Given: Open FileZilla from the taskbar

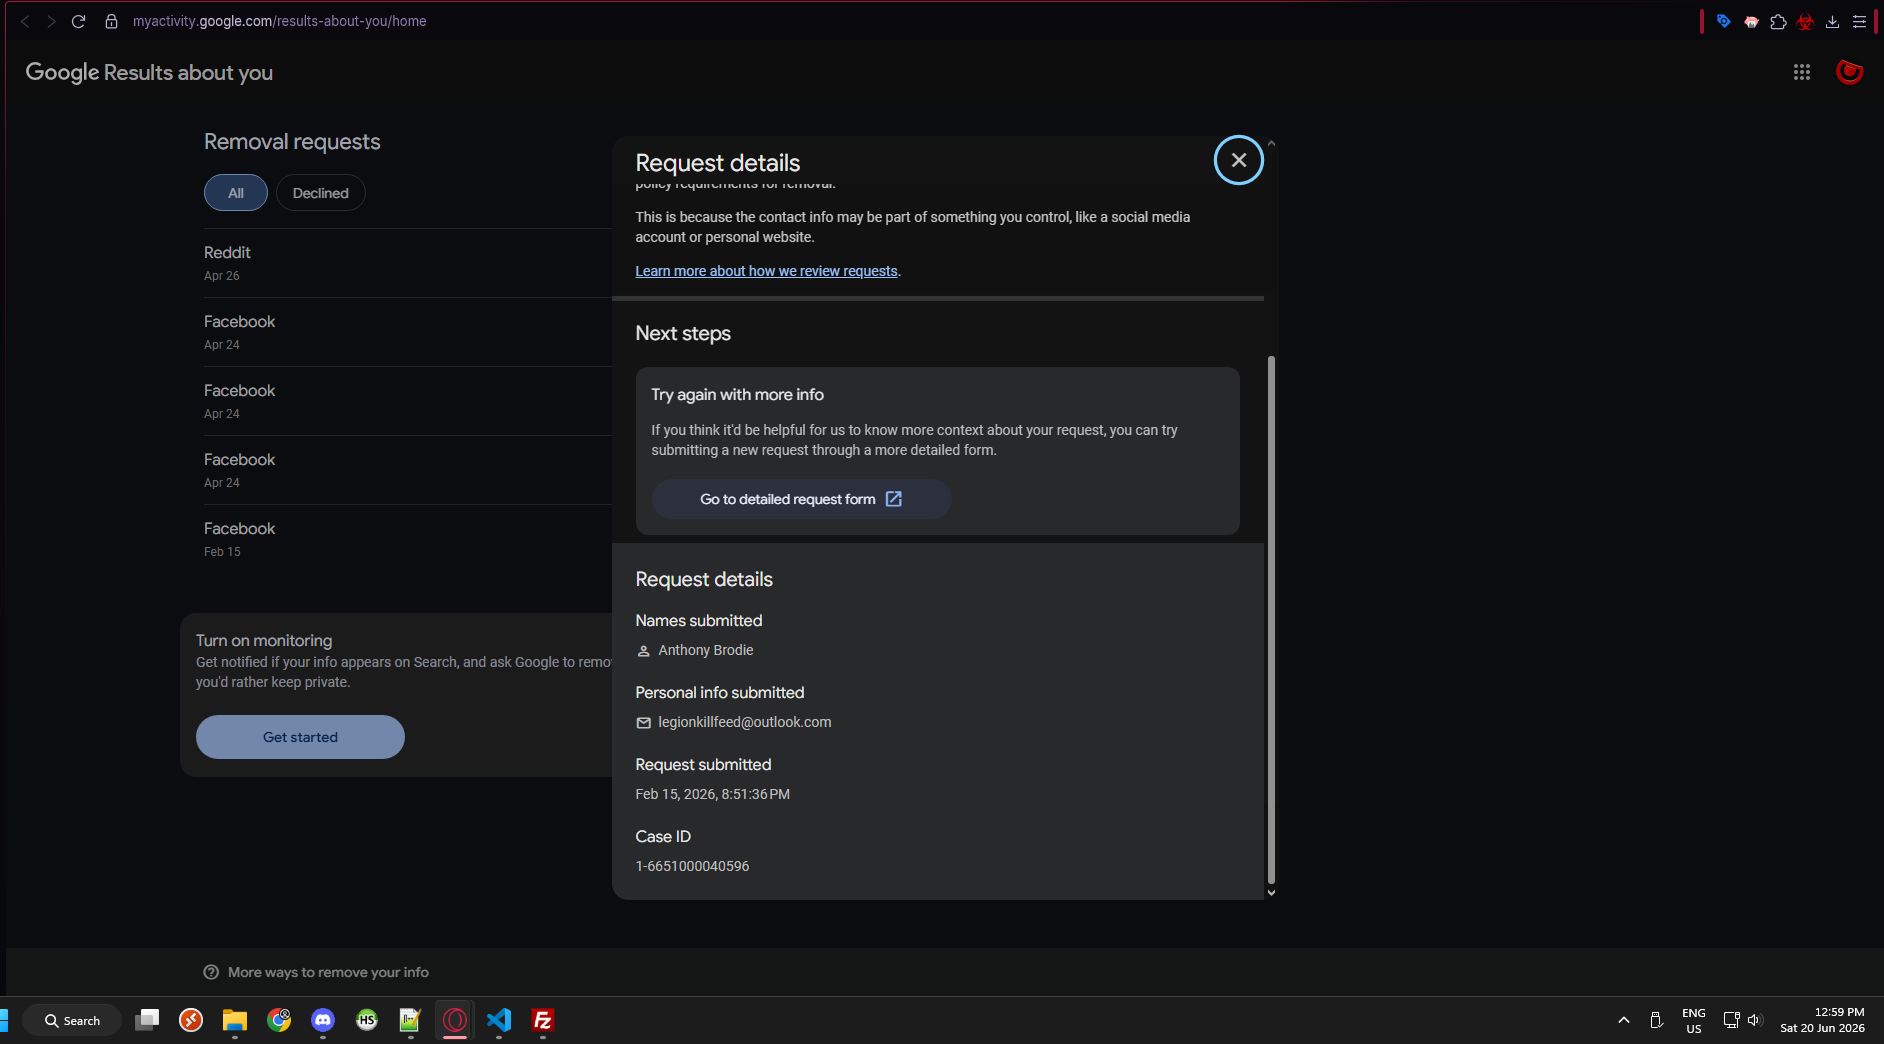Looking at the screenshot, I should click(x=543, y=1020).
